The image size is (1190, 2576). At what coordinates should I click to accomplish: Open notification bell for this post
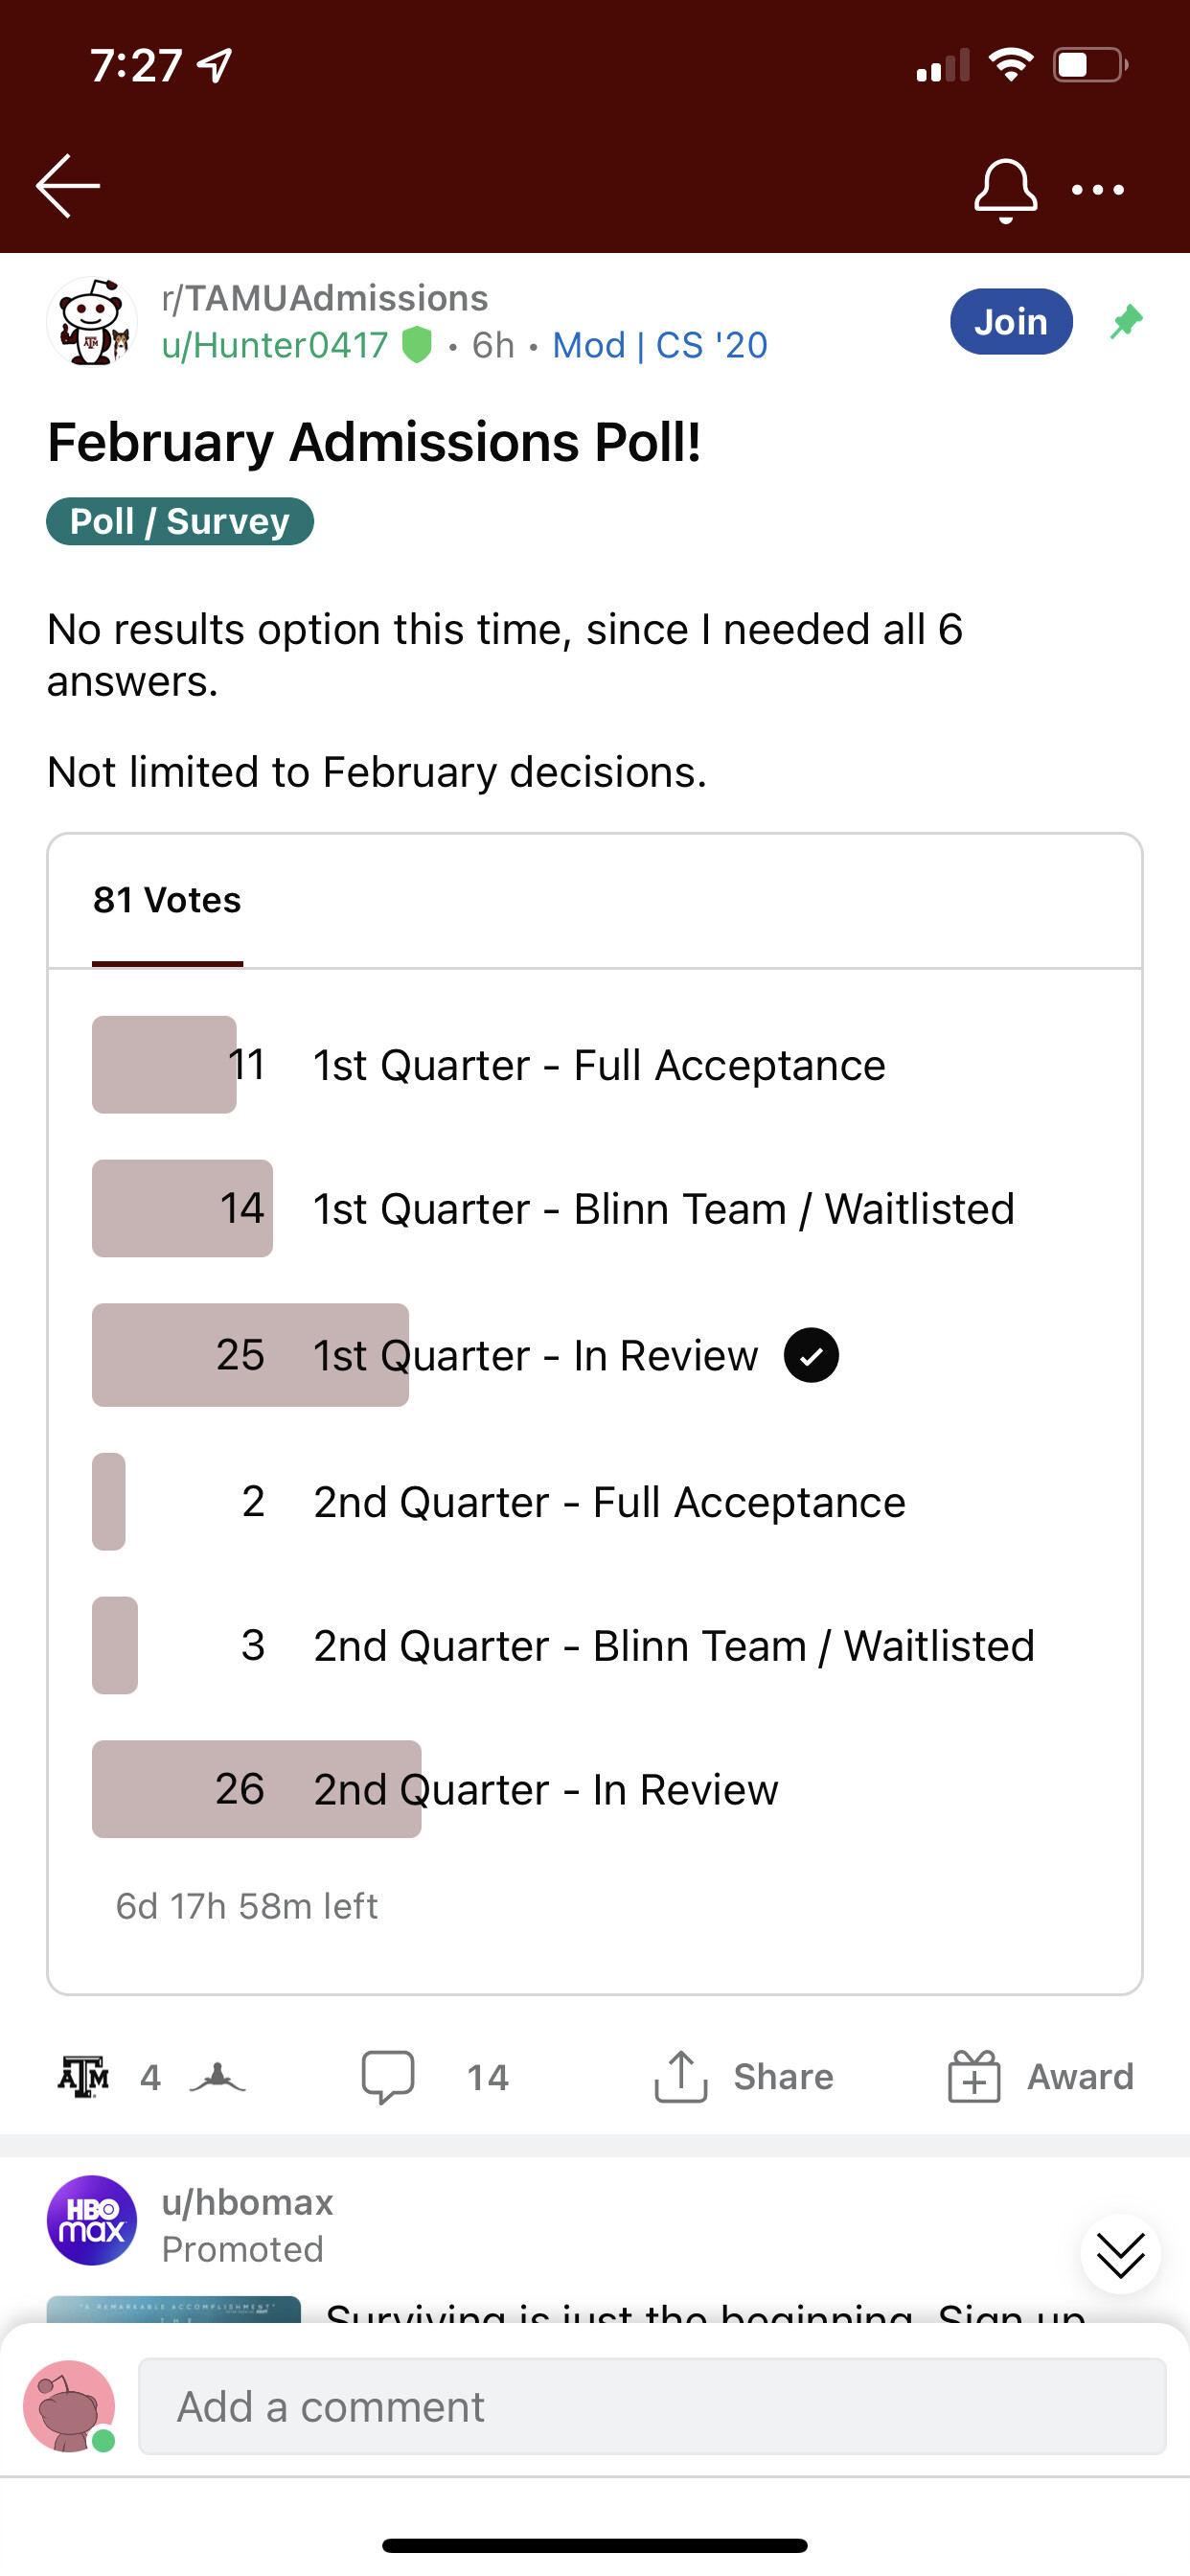point(1005,190)
